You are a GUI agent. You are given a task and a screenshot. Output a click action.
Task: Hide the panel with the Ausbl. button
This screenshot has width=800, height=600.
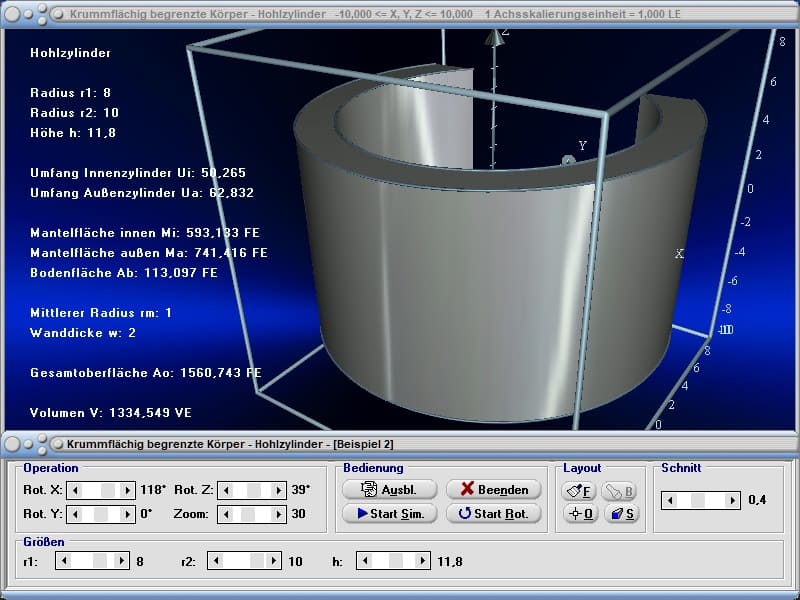pos(390,489)
